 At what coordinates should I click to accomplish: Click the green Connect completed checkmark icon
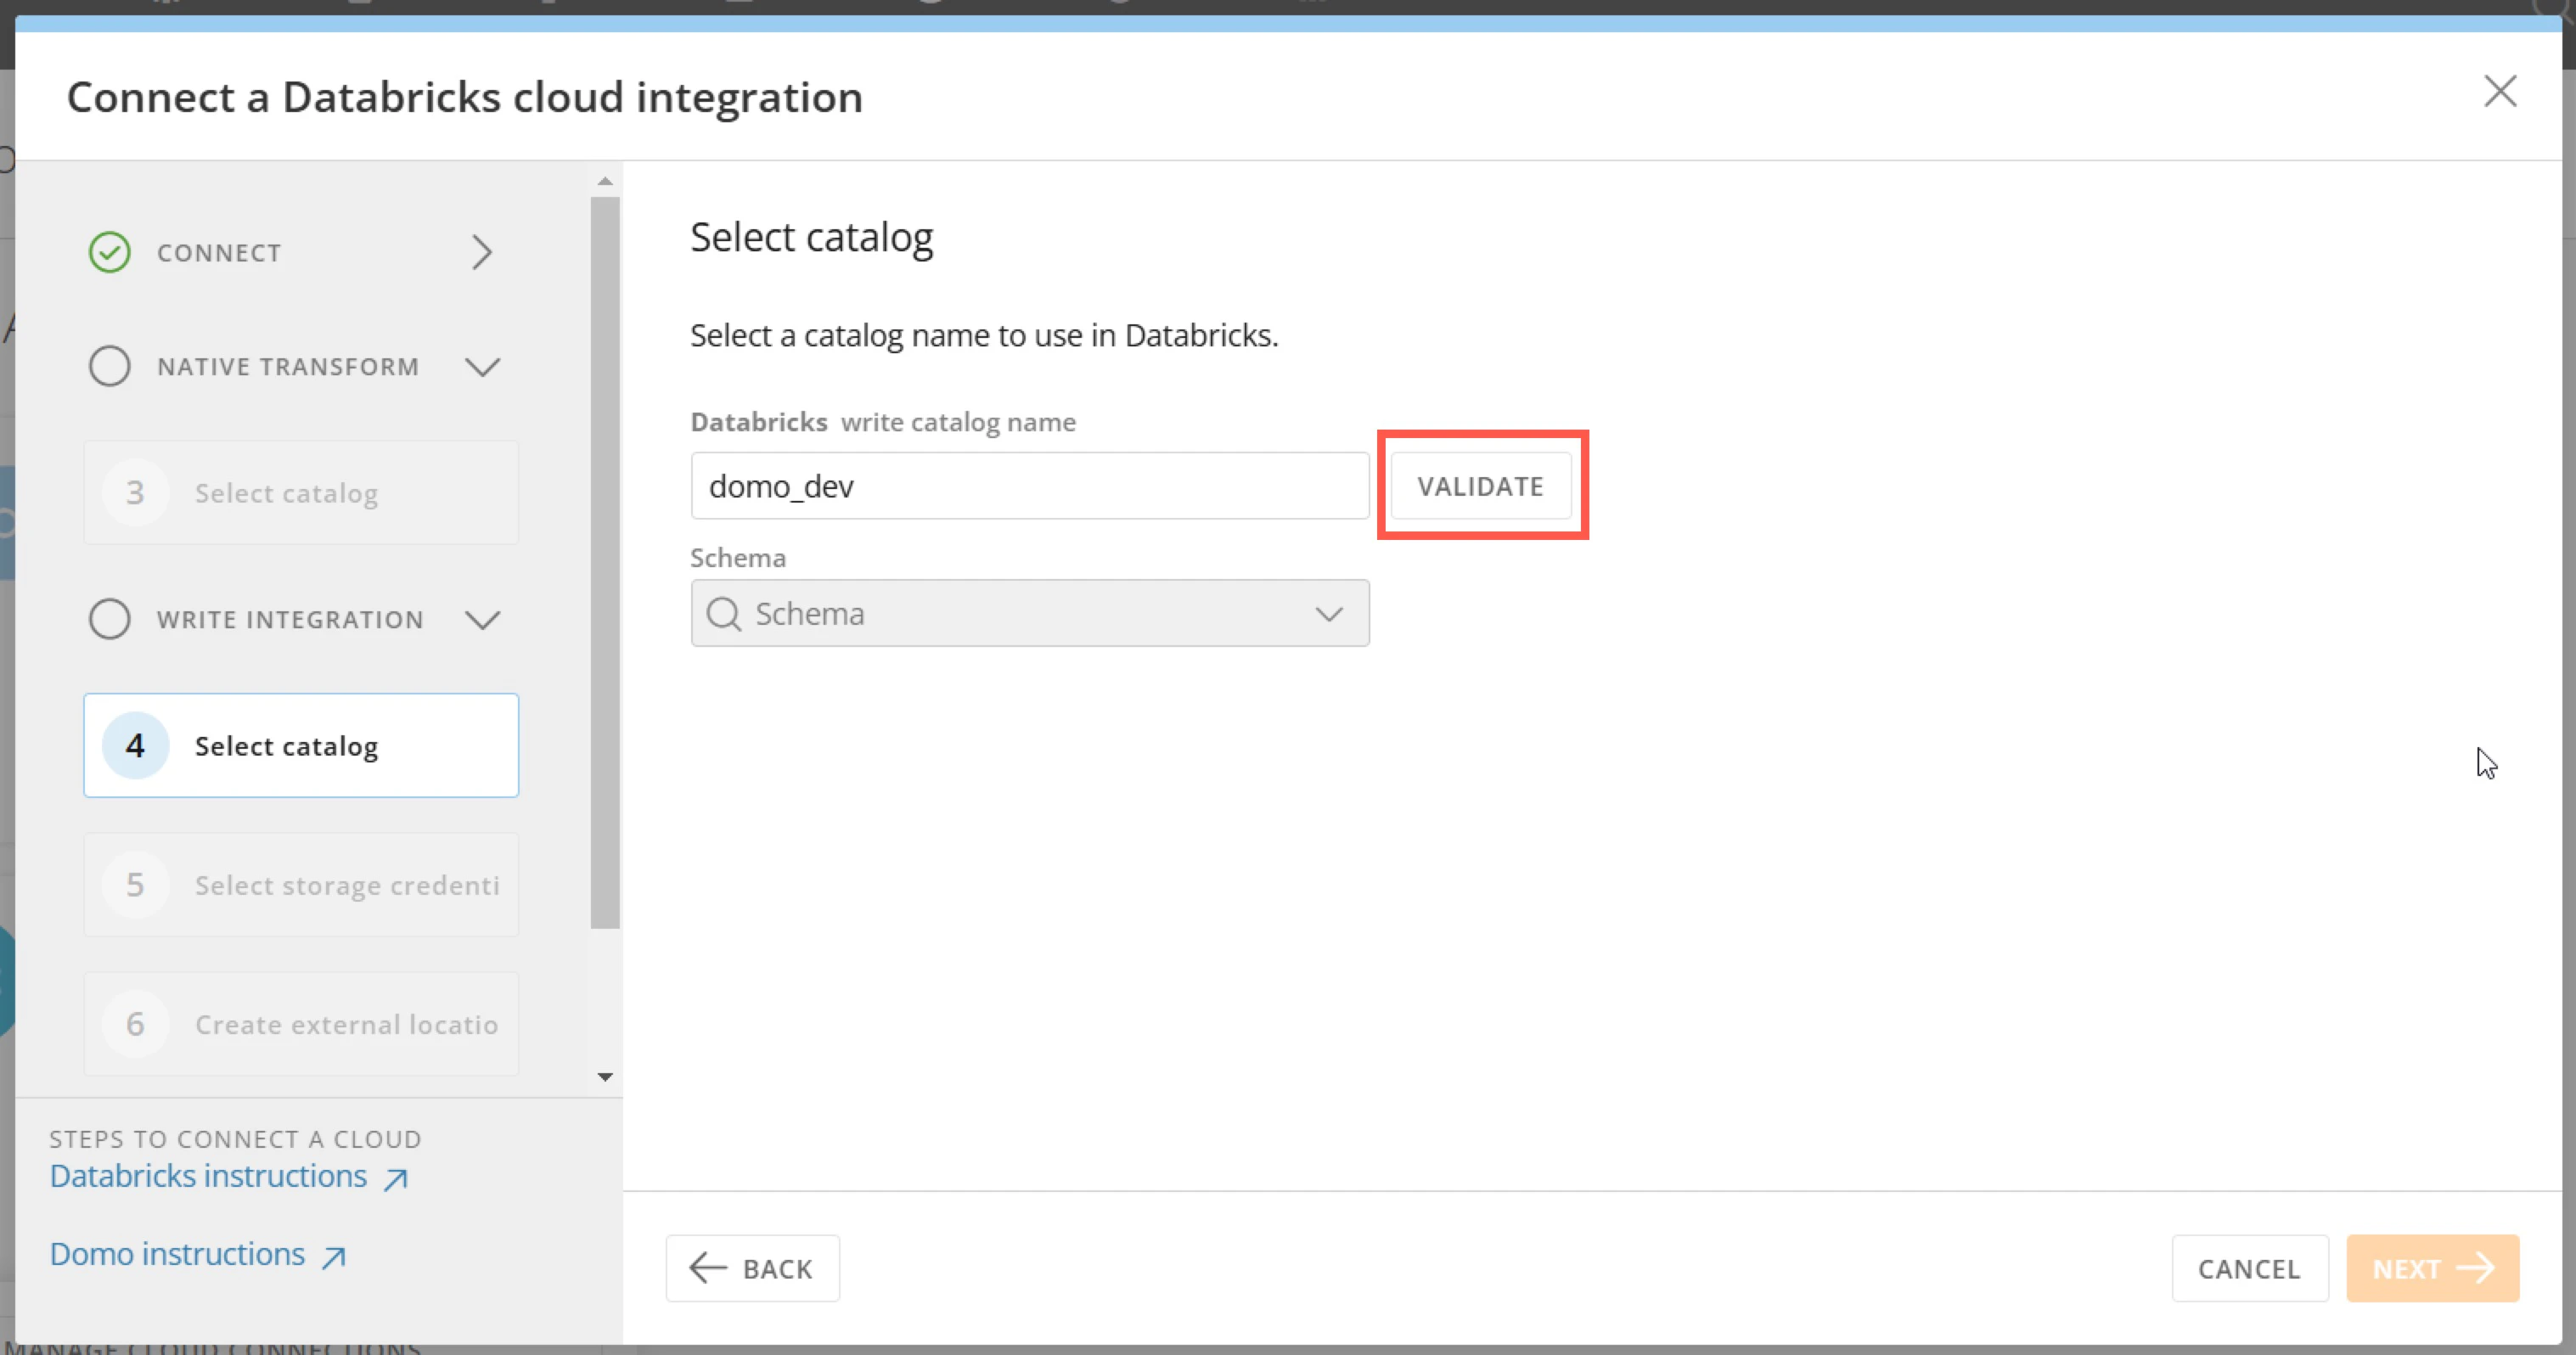tap(110, 252)
